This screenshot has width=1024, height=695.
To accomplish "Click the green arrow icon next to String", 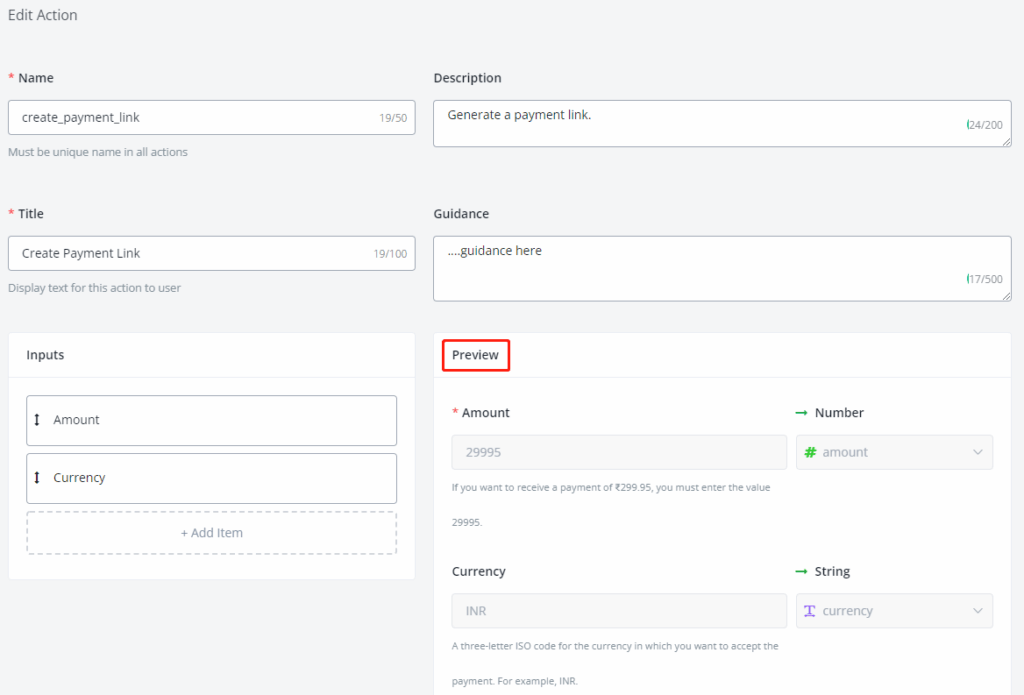I will coord(801,572).
